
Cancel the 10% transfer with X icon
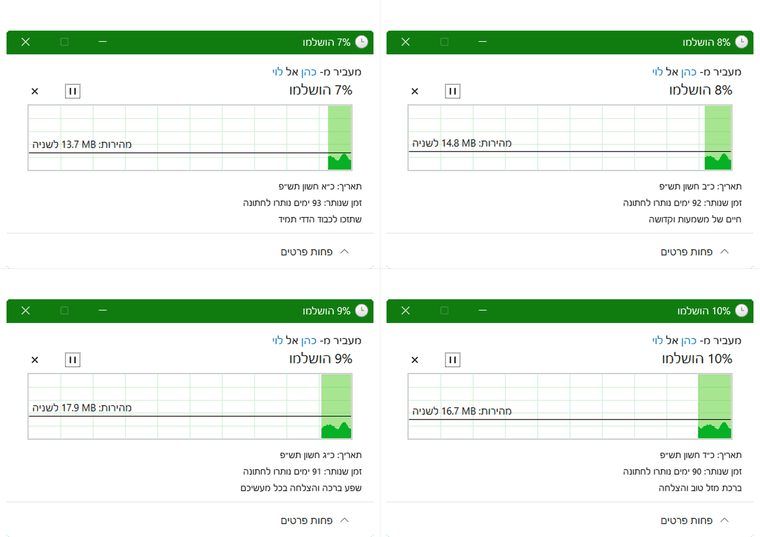tap(415, 359)
